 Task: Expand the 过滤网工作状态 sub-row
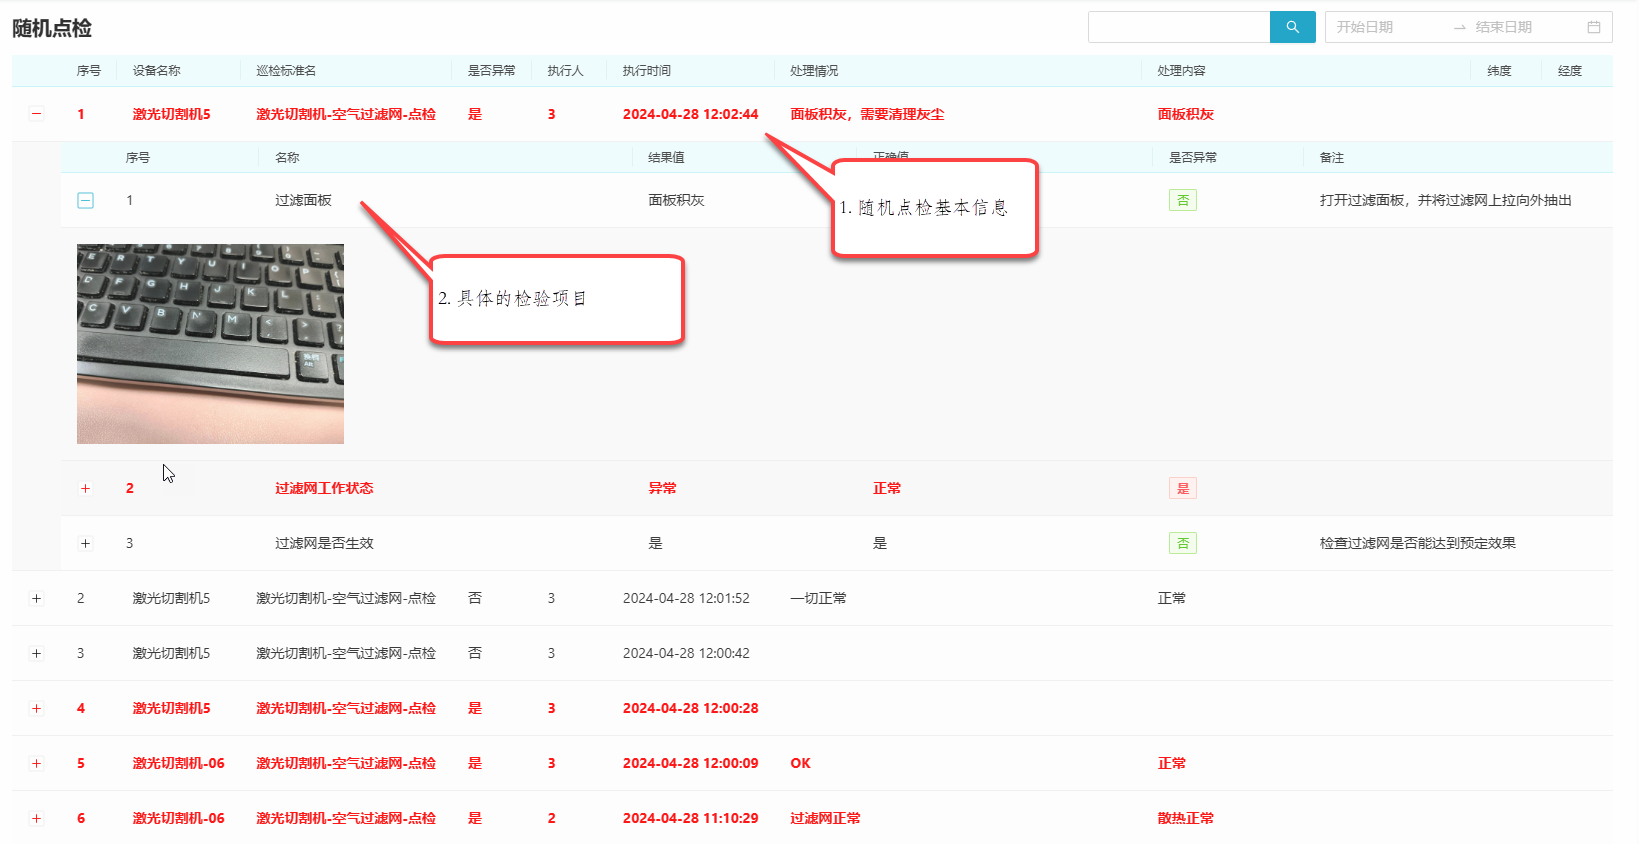pyautogui.click(x=86, y=488)
